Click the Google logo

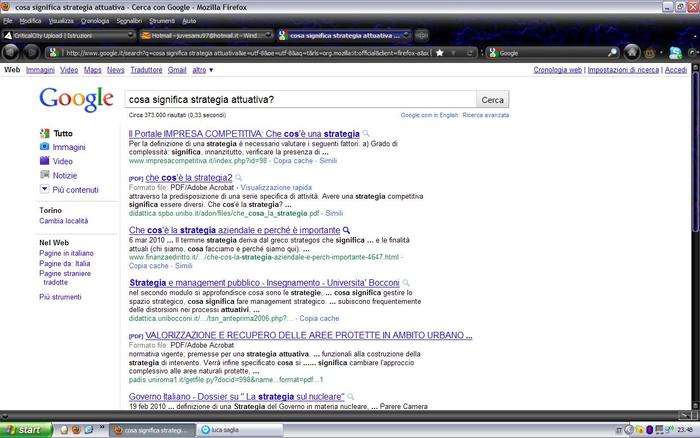point(76,99)
